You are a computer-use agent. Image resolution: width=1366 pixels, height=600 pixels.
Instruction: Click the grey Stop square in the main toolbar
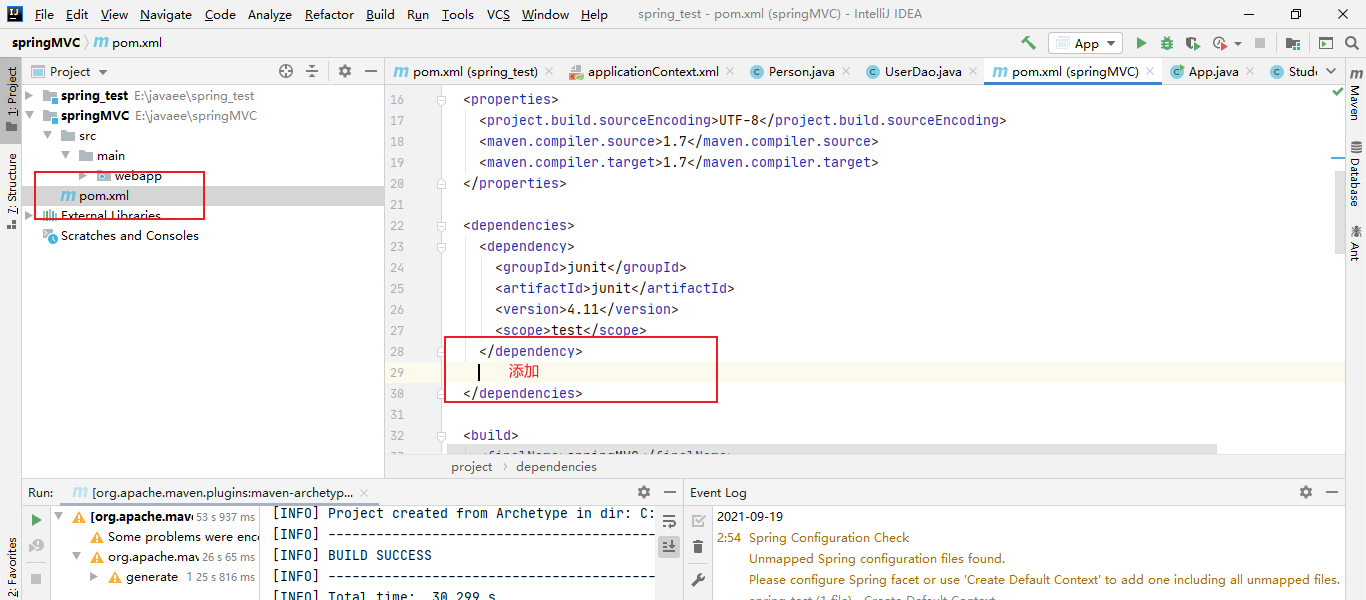tap(1260, 43)
